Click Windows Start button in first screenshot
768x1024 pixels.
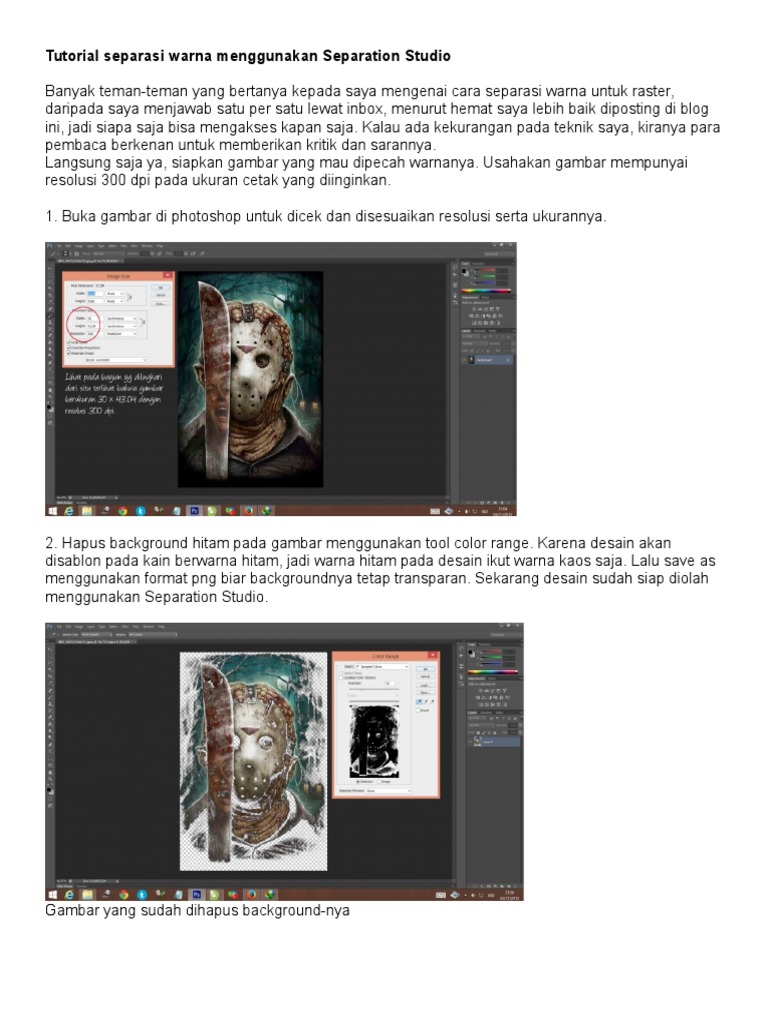pyautogui.click(x=51, y=511)
